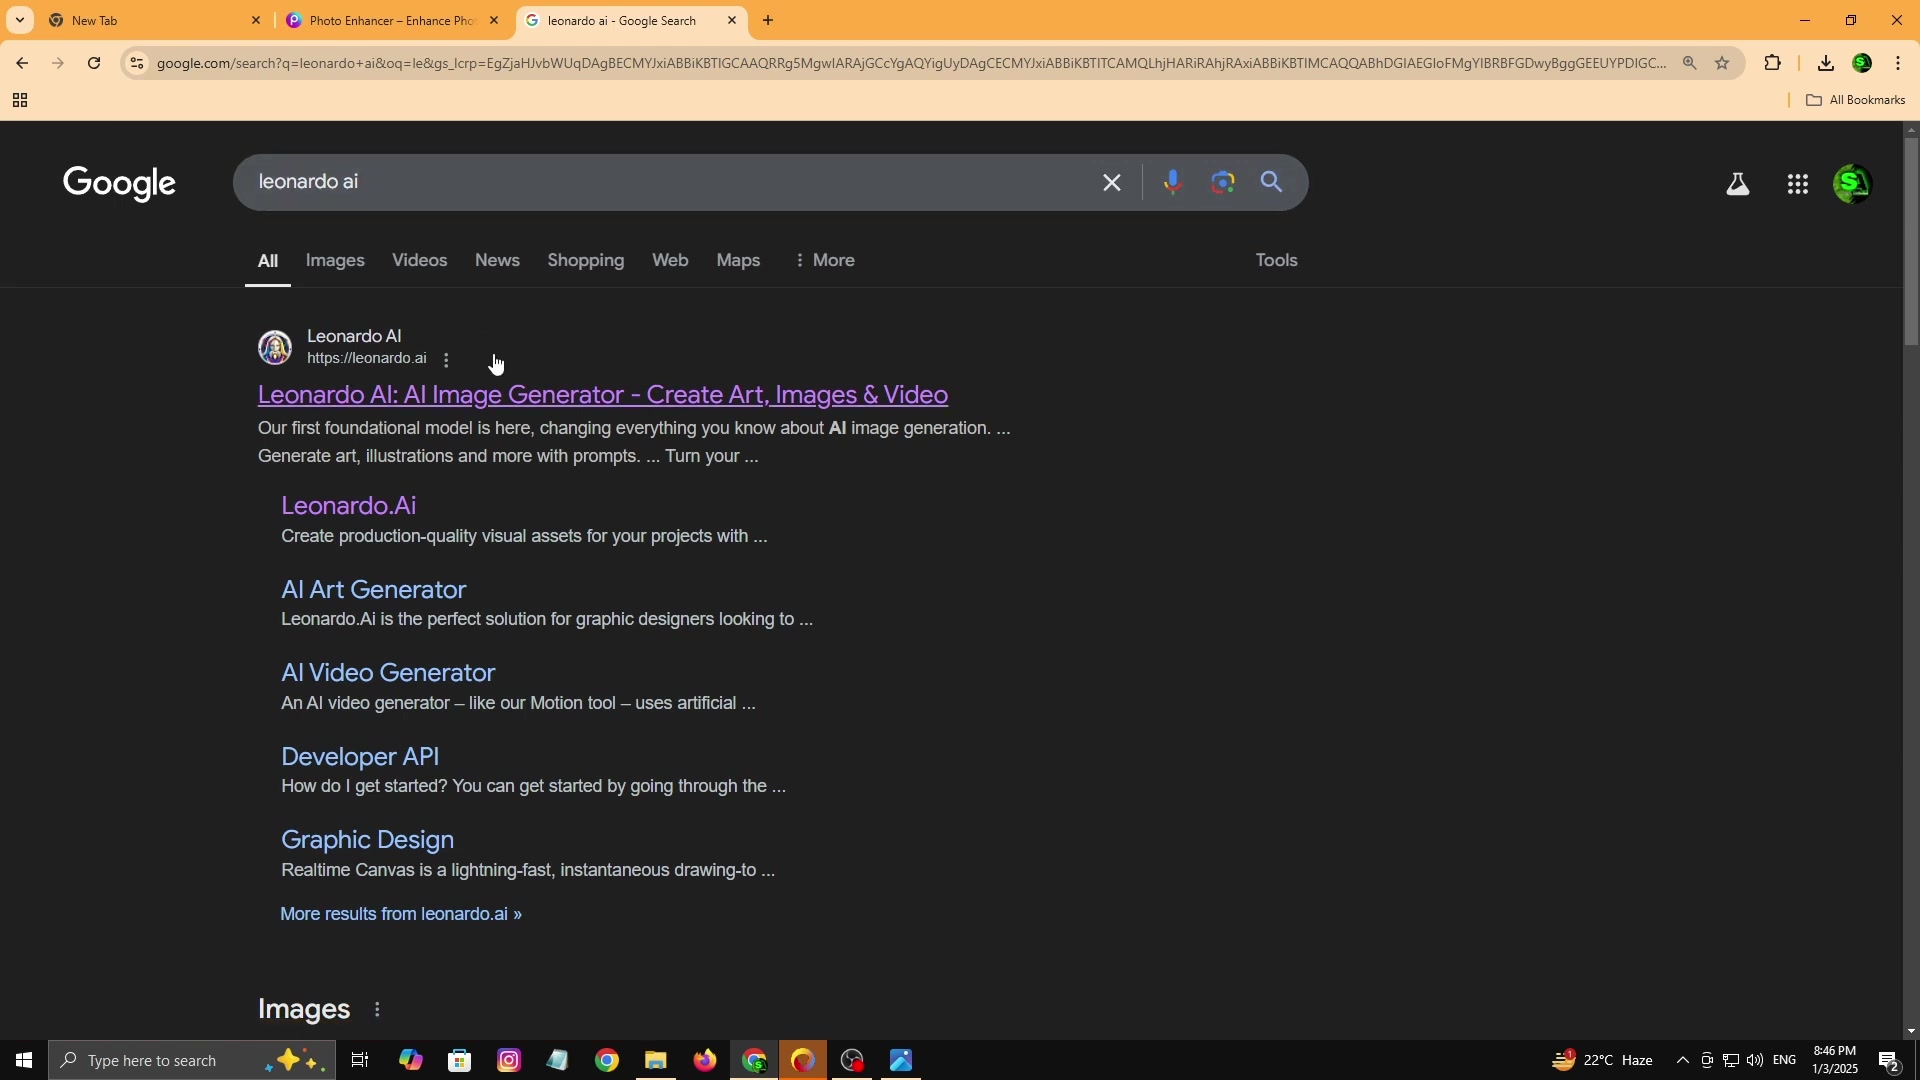Open the Leonardo.Ai sitelink
This screenshot has width=1920, height=1080.
[348, 505]
